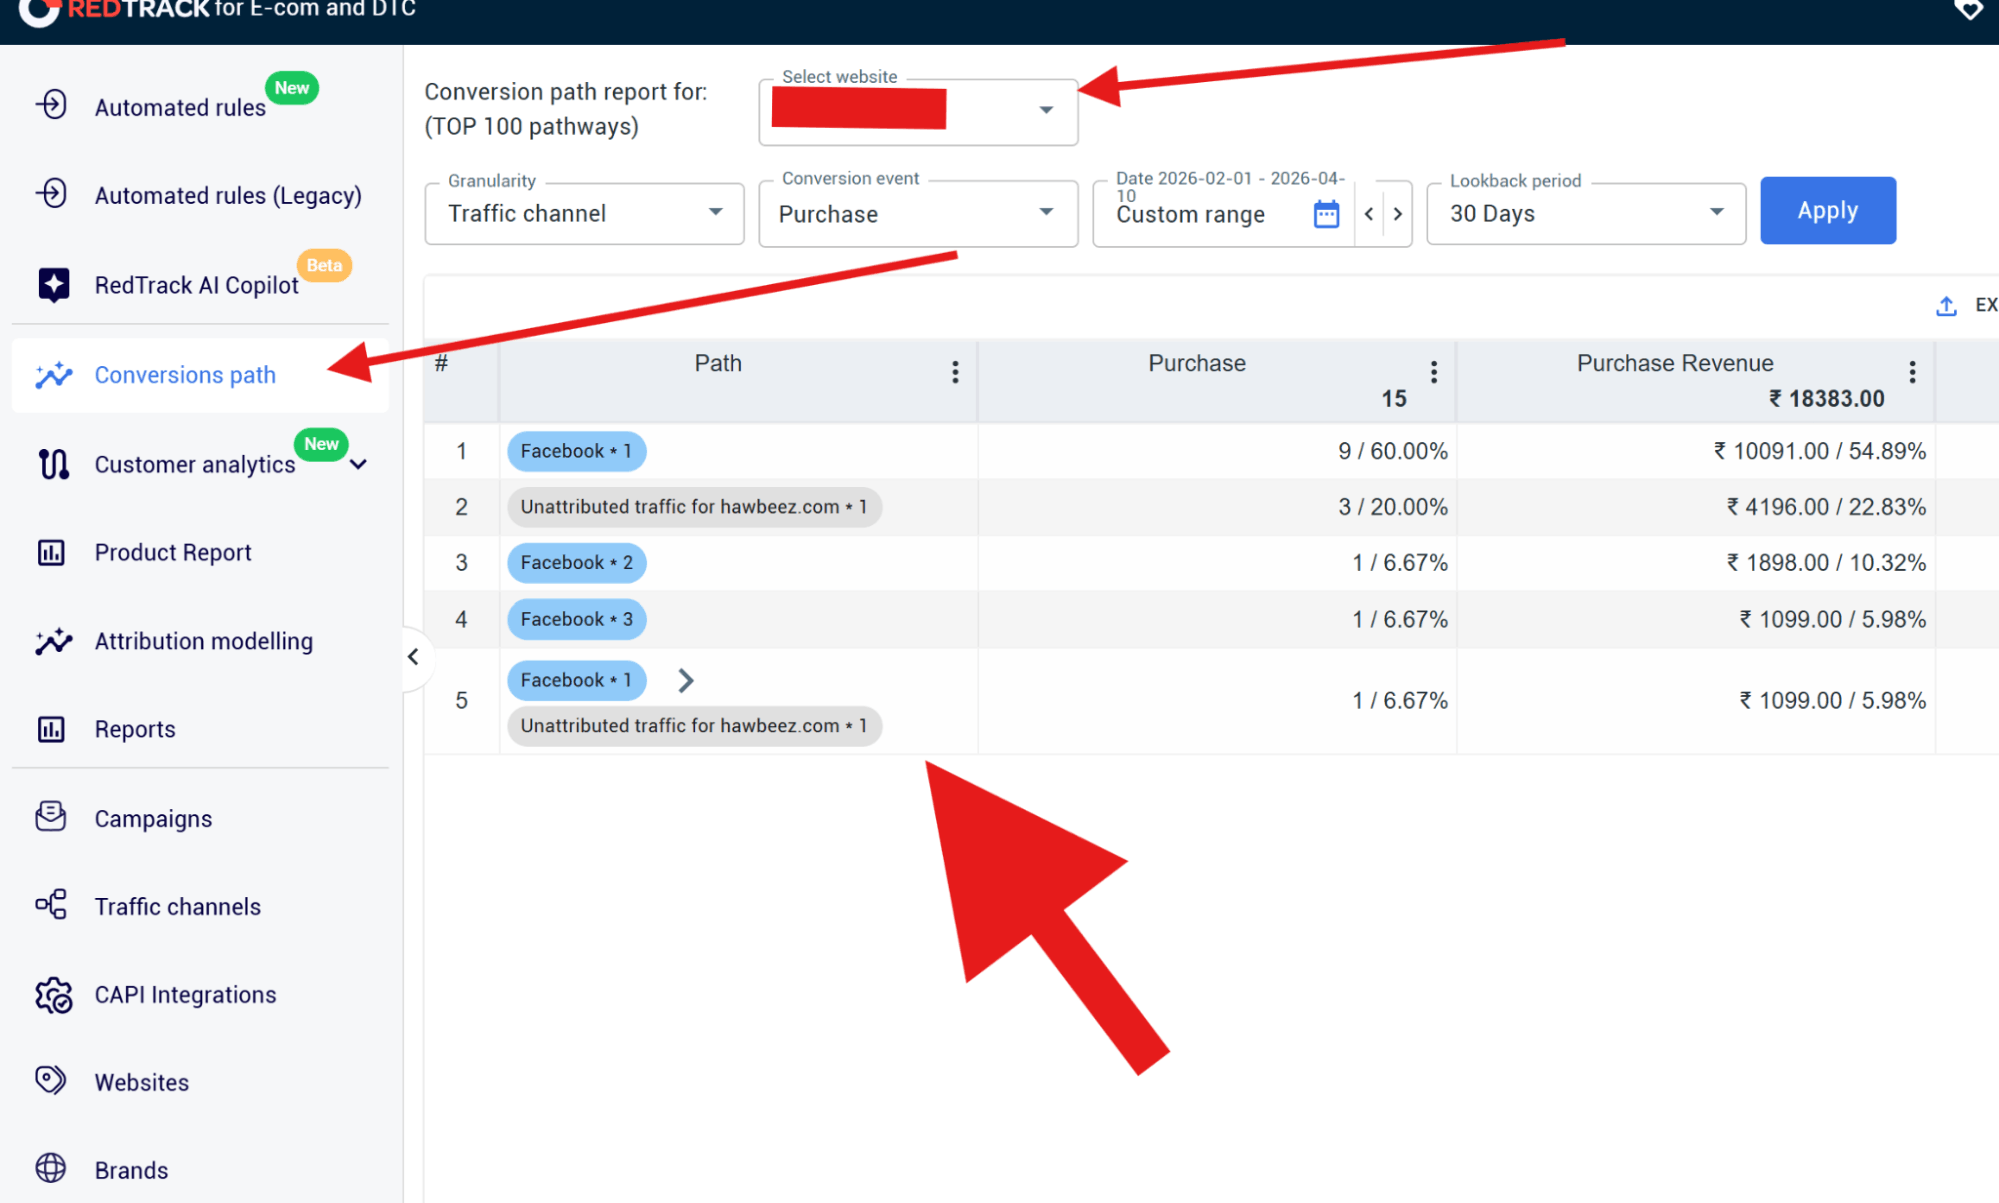This screenshot has width=1999, height=1203.
Task: Collapse the sidebar with arrow handle
Action: [x=413, y=657]
